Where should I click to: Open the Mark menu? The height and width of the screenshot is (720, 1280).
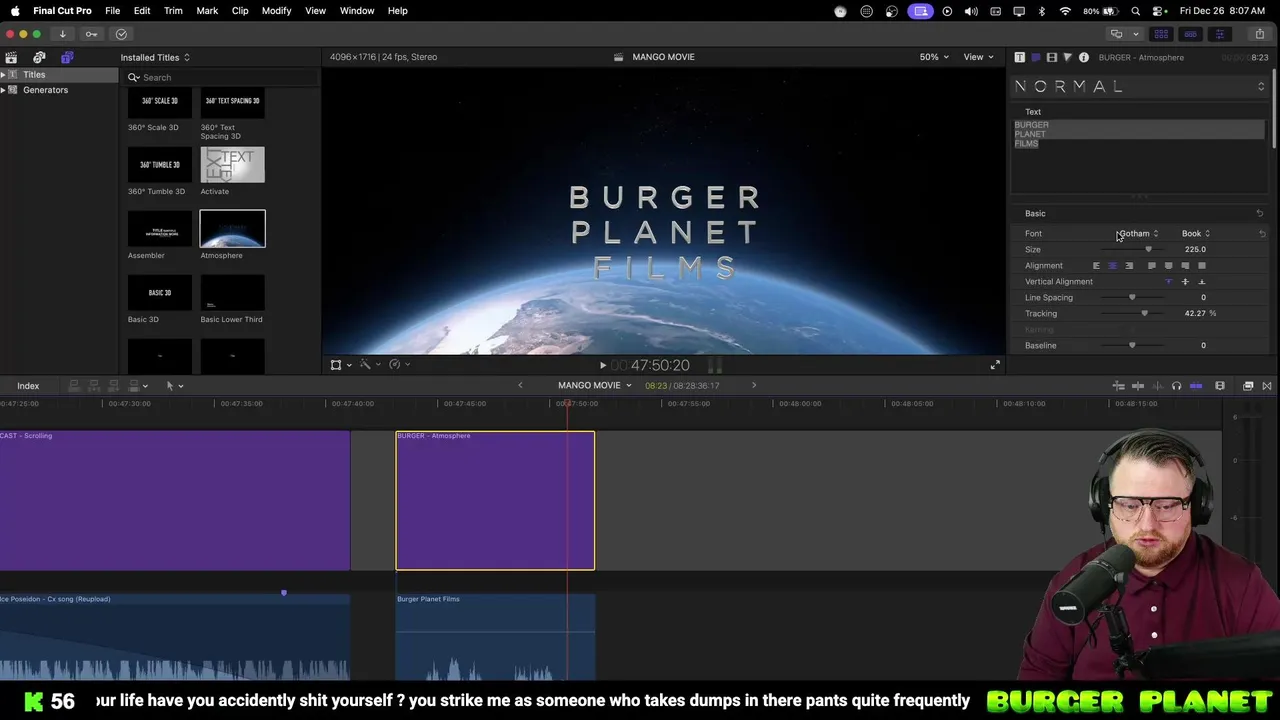click(207, 11)
